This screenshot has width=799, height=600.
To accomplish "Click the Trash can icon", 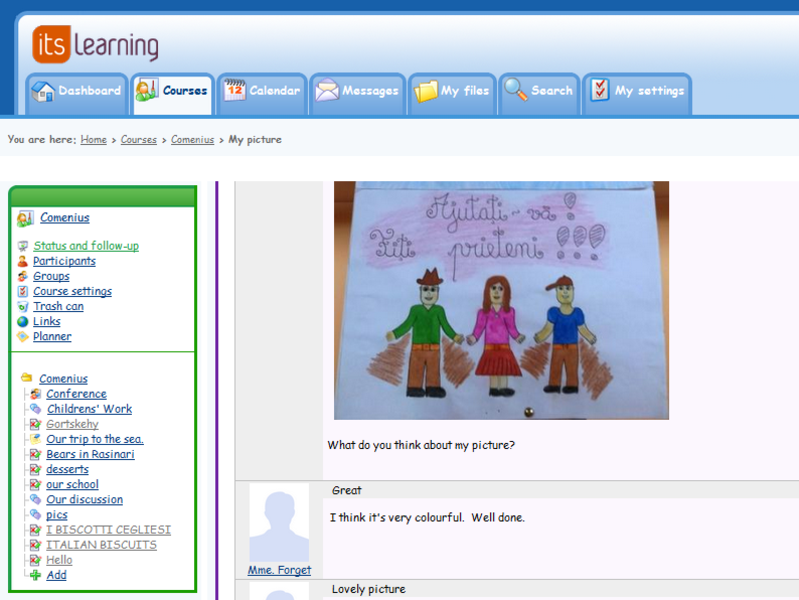I will [22, 306].
